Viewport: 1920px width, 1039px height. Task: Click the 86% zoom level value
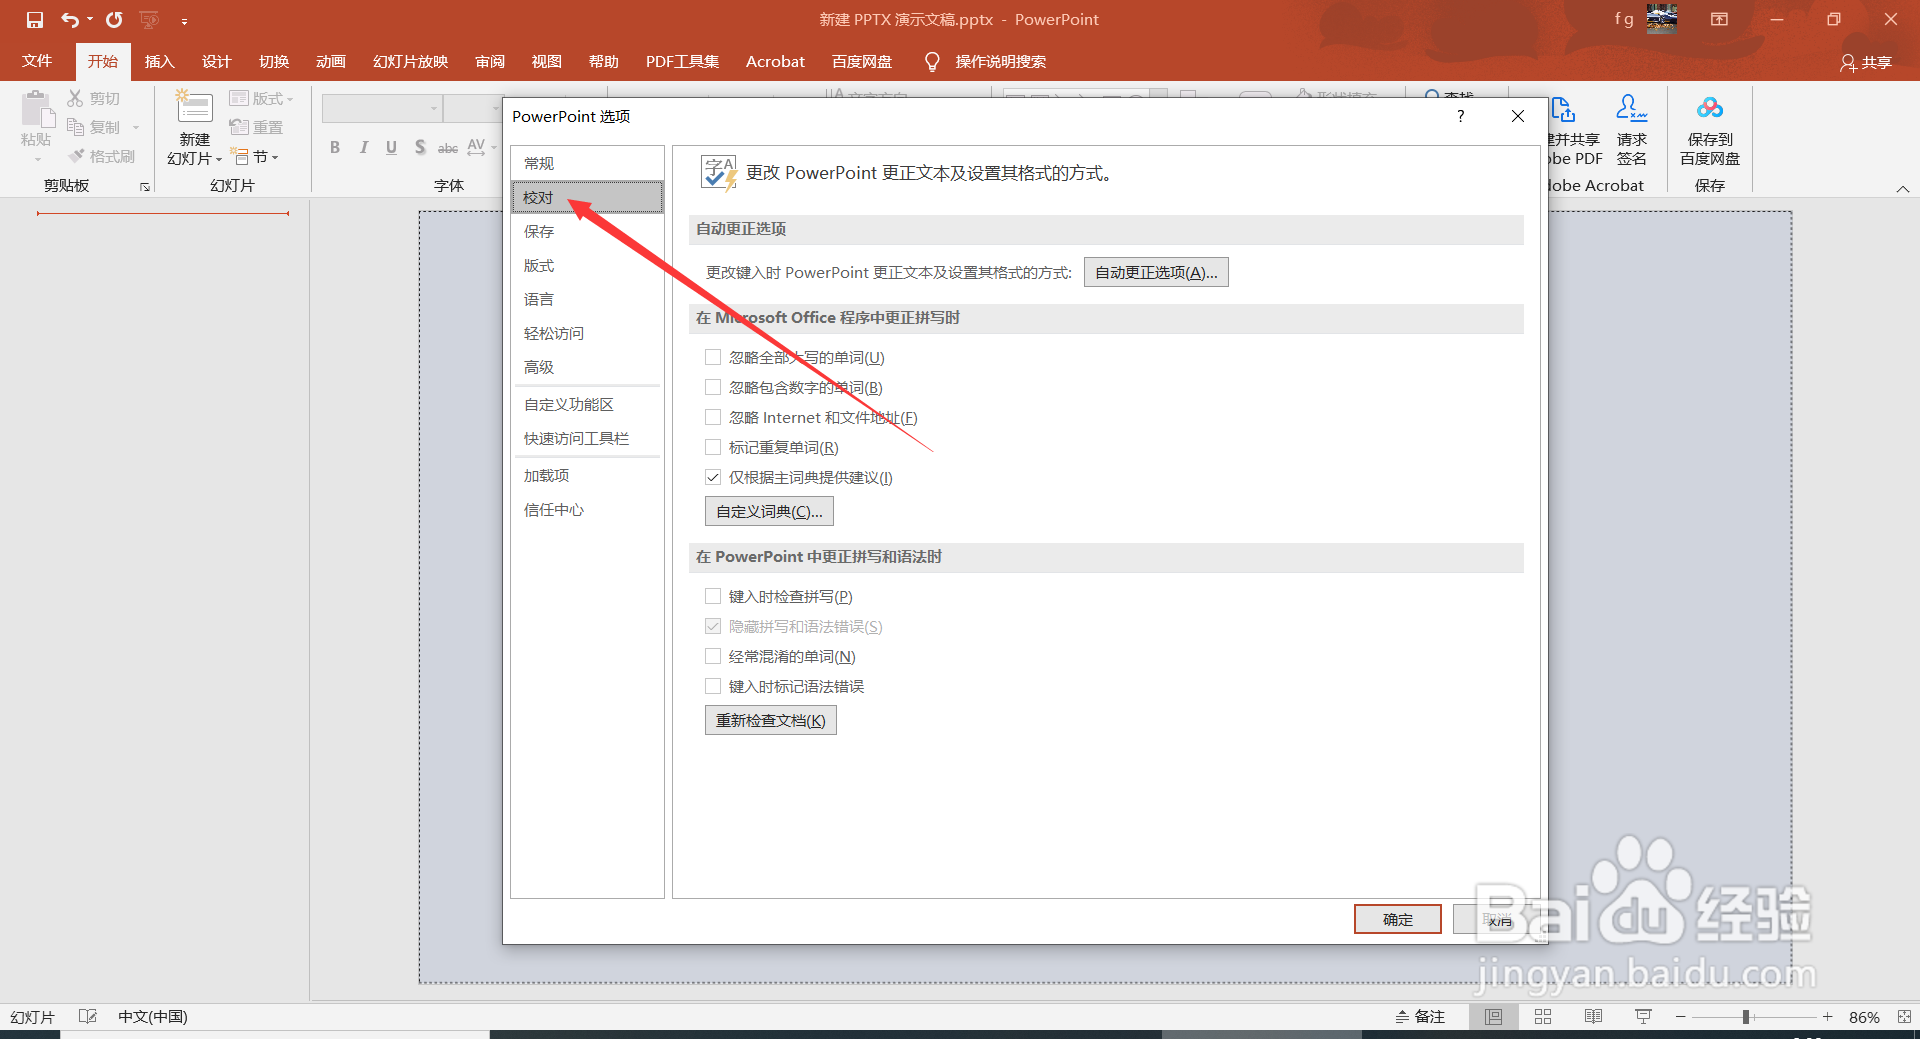[1864, 1017]
